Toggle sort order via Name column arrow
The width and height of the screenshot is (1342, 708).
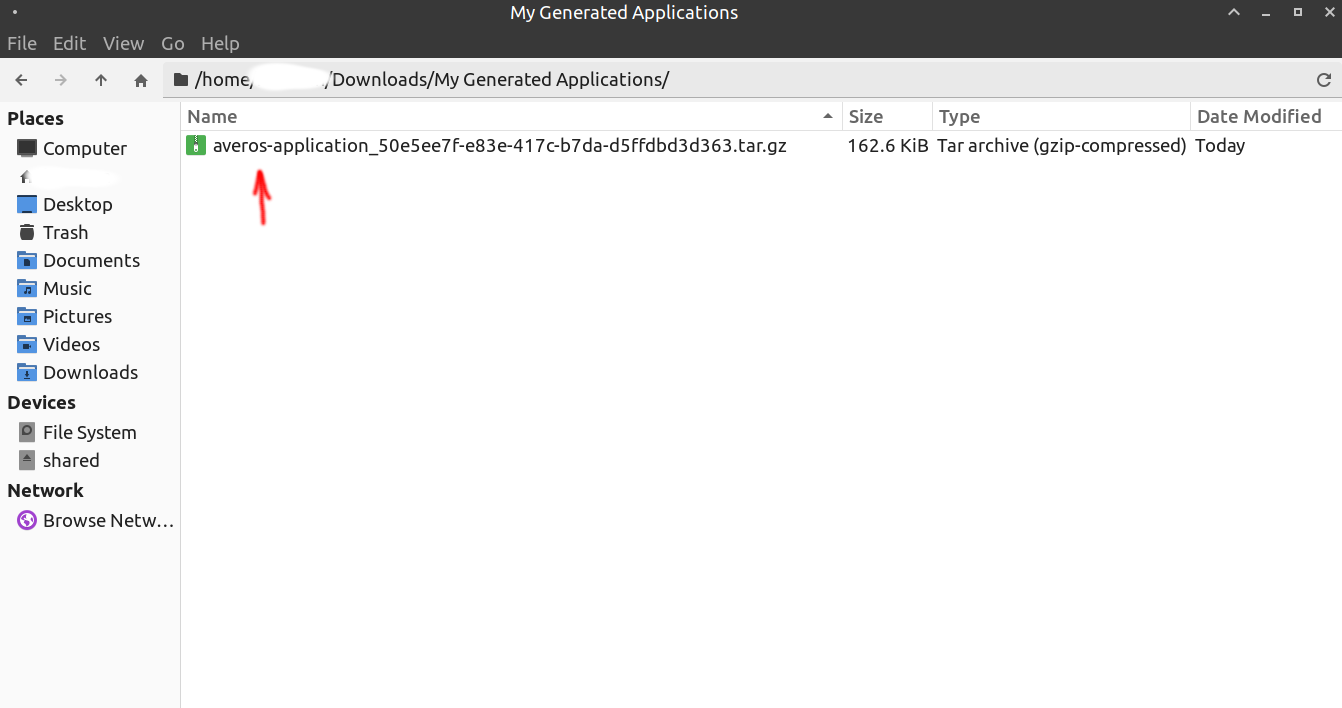click(827, 117)
